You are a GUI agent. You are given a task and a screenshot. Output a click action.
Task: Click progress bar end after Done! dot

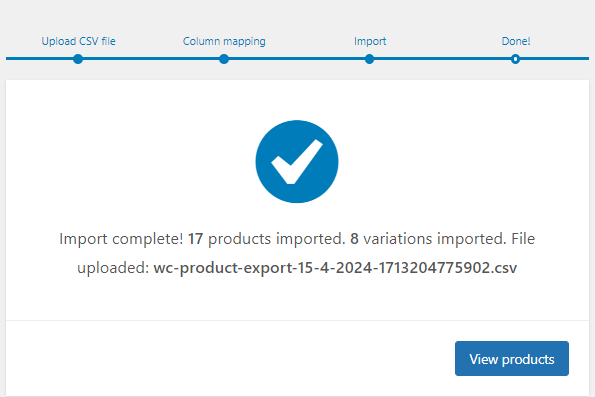click(x=554, y=59)
